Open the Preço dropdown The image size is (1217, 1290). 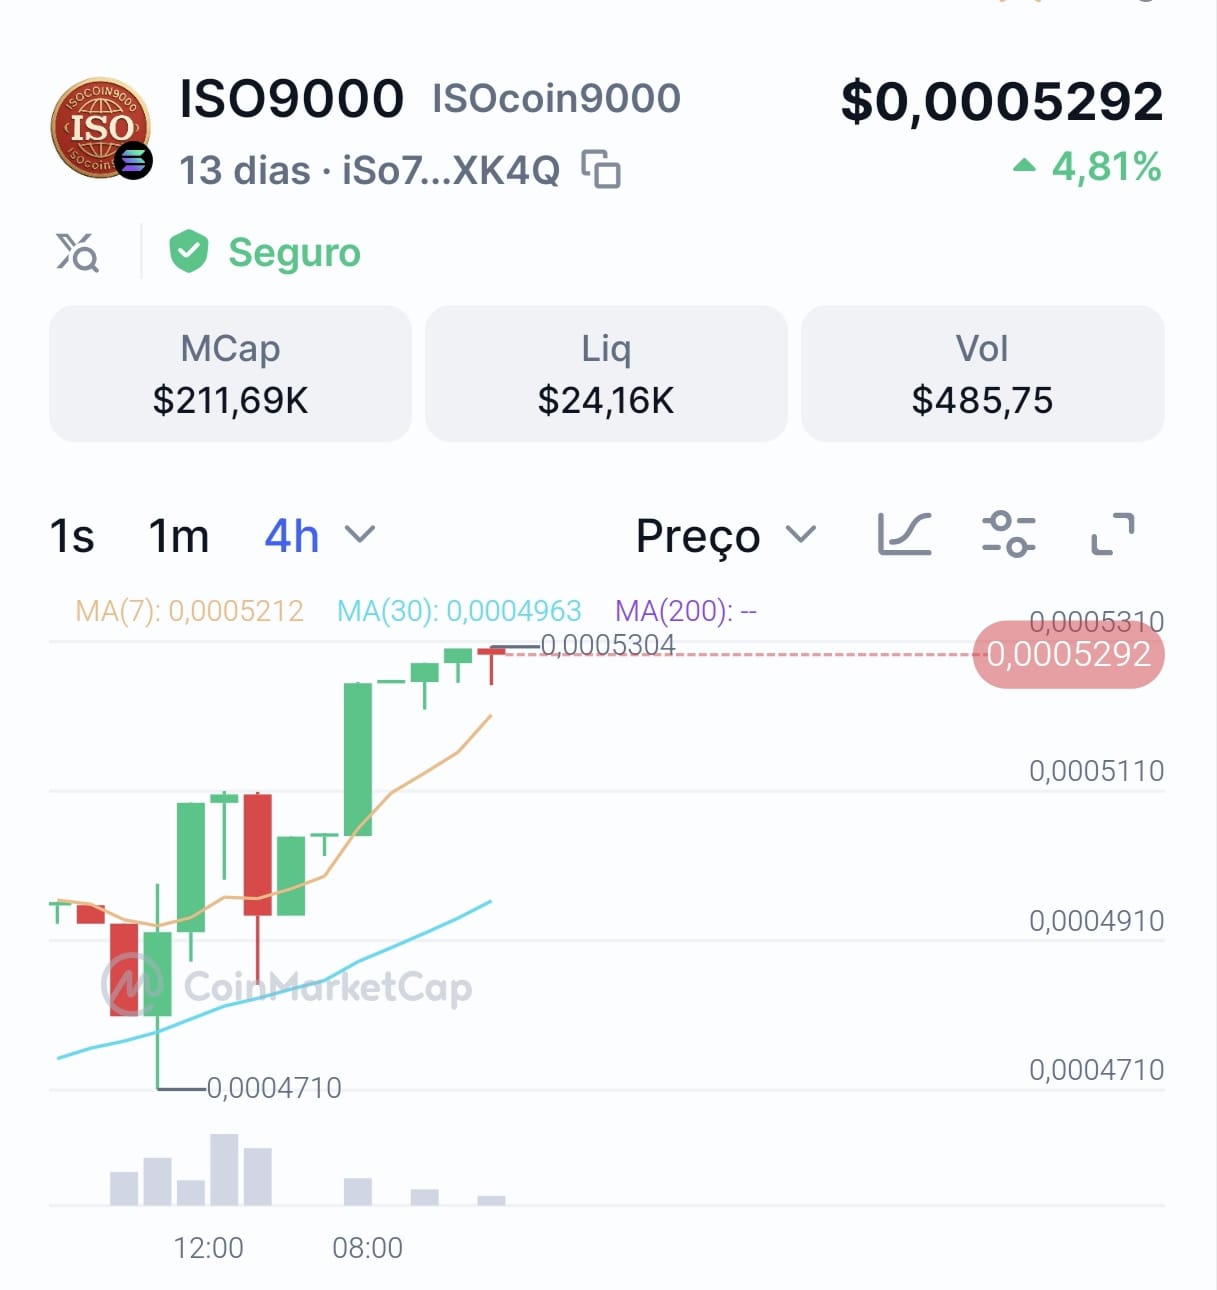[726, 536]
